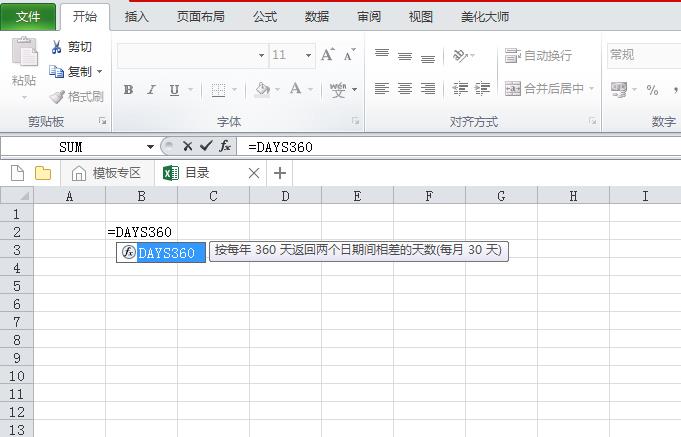Open Insert Function fx dialog
The width and height of the screenshot is (681, 437).
(226, 146)
